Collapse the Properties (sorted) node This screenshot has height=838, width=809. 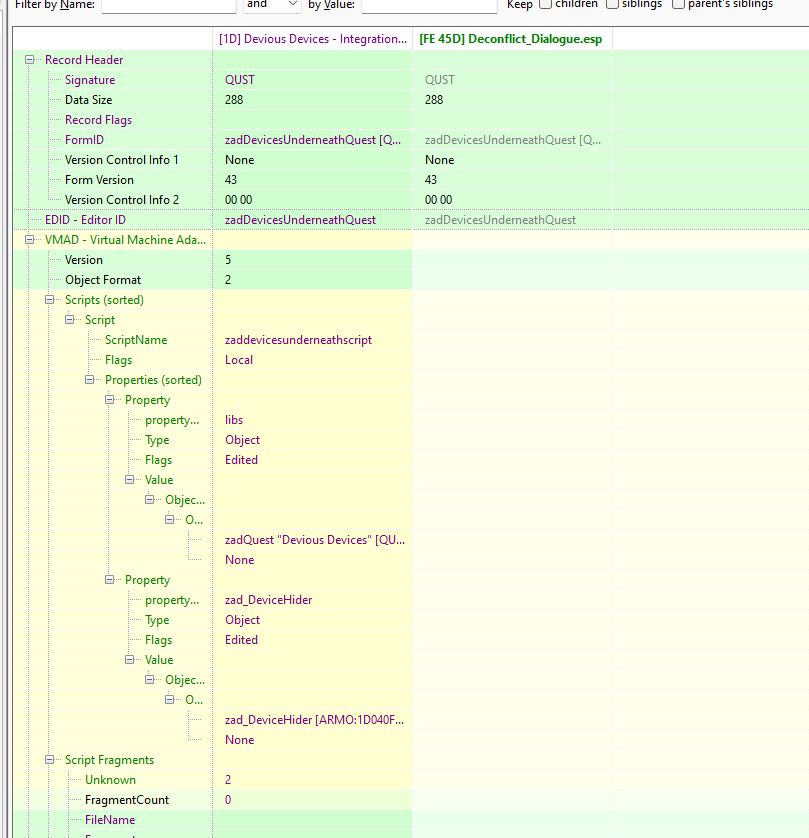(x=90, y=380)
